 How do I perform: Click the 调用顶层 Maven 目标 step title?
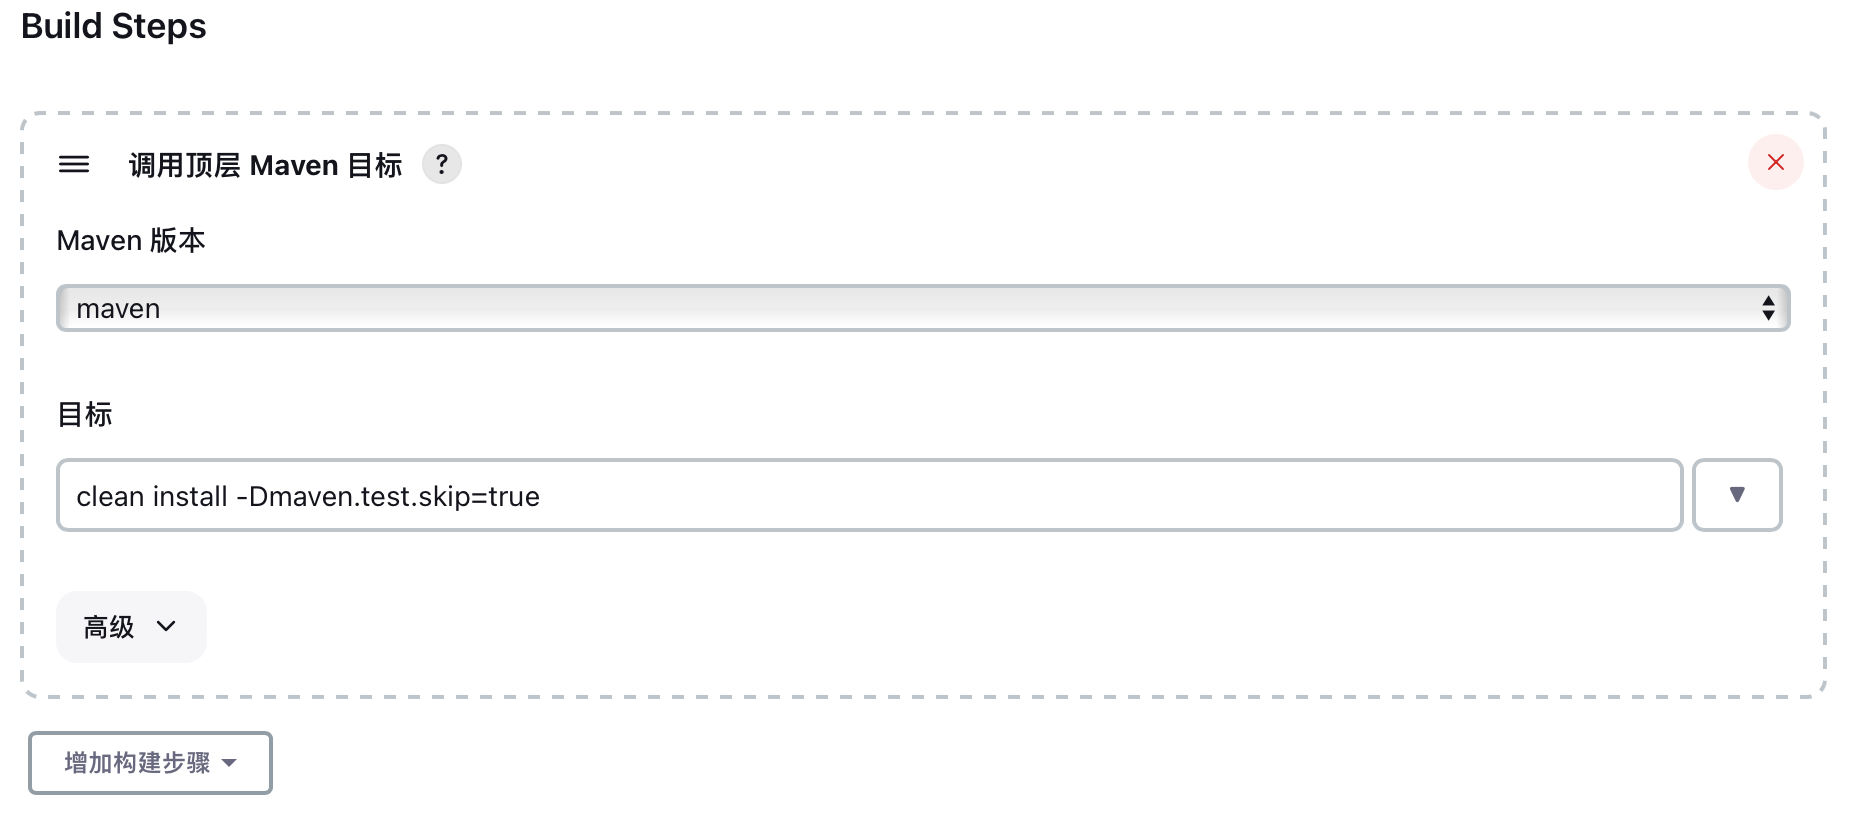click(x=265, y=165)
